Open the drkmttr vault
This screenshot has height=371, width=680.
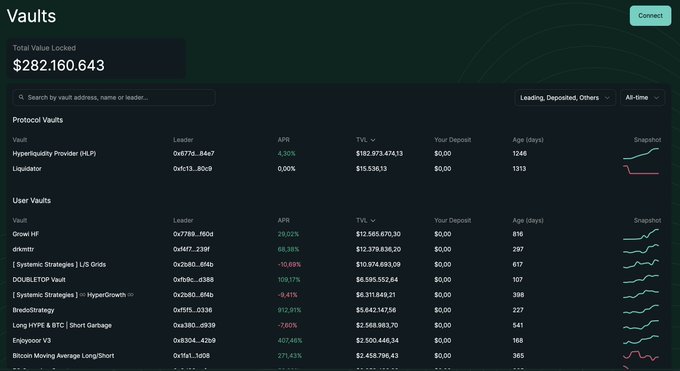pyautogui.click(x=23, y=249)
